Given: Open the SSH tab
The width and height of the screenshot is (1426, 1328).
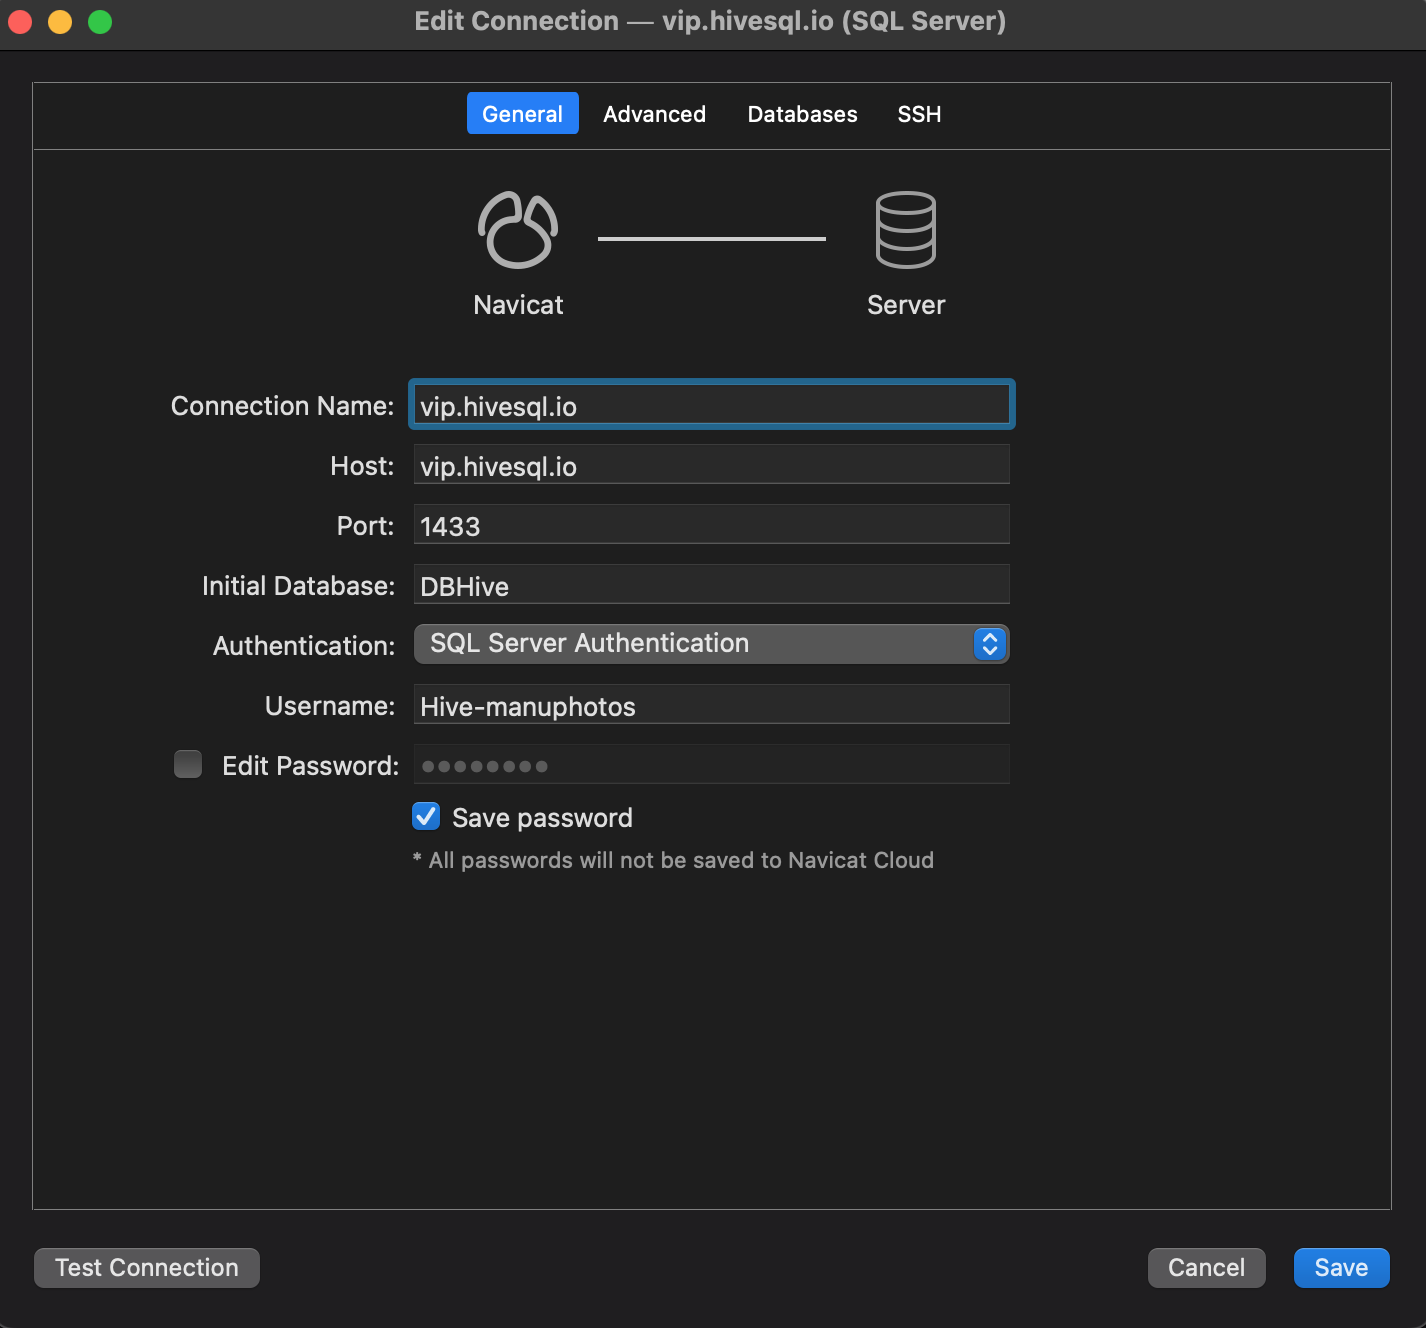Looking at the screenshot, I should coord(919,114).
